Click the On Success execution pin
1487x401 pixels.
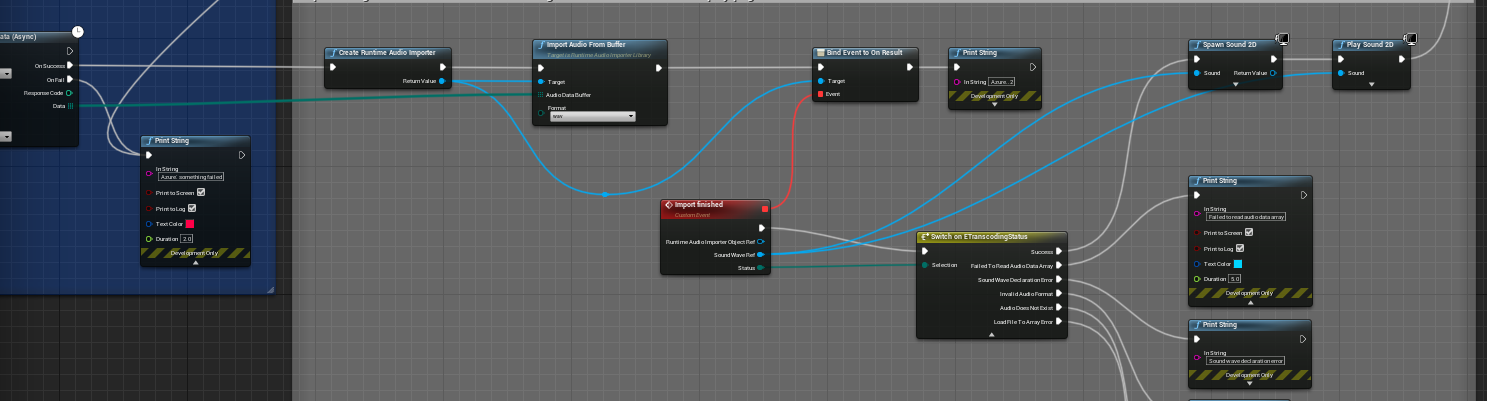[70, 66]
